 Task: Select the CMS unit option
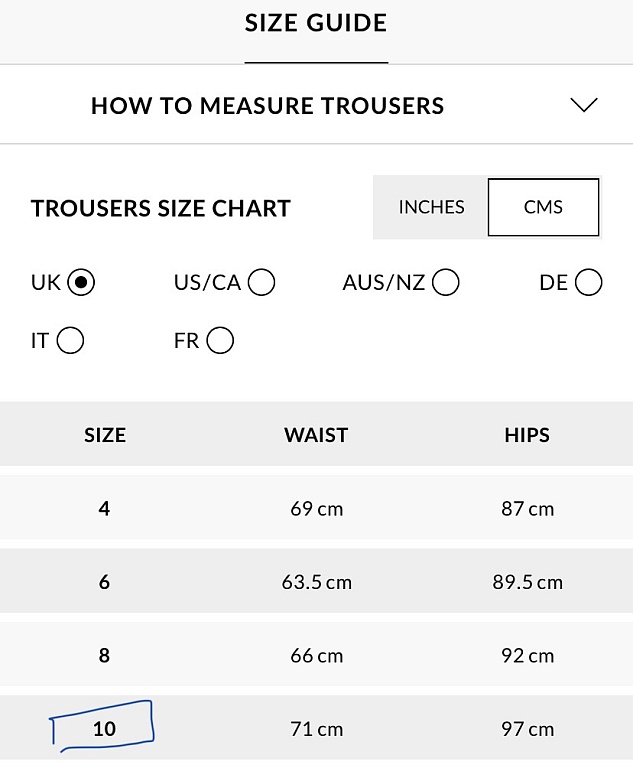click(543, 207)
